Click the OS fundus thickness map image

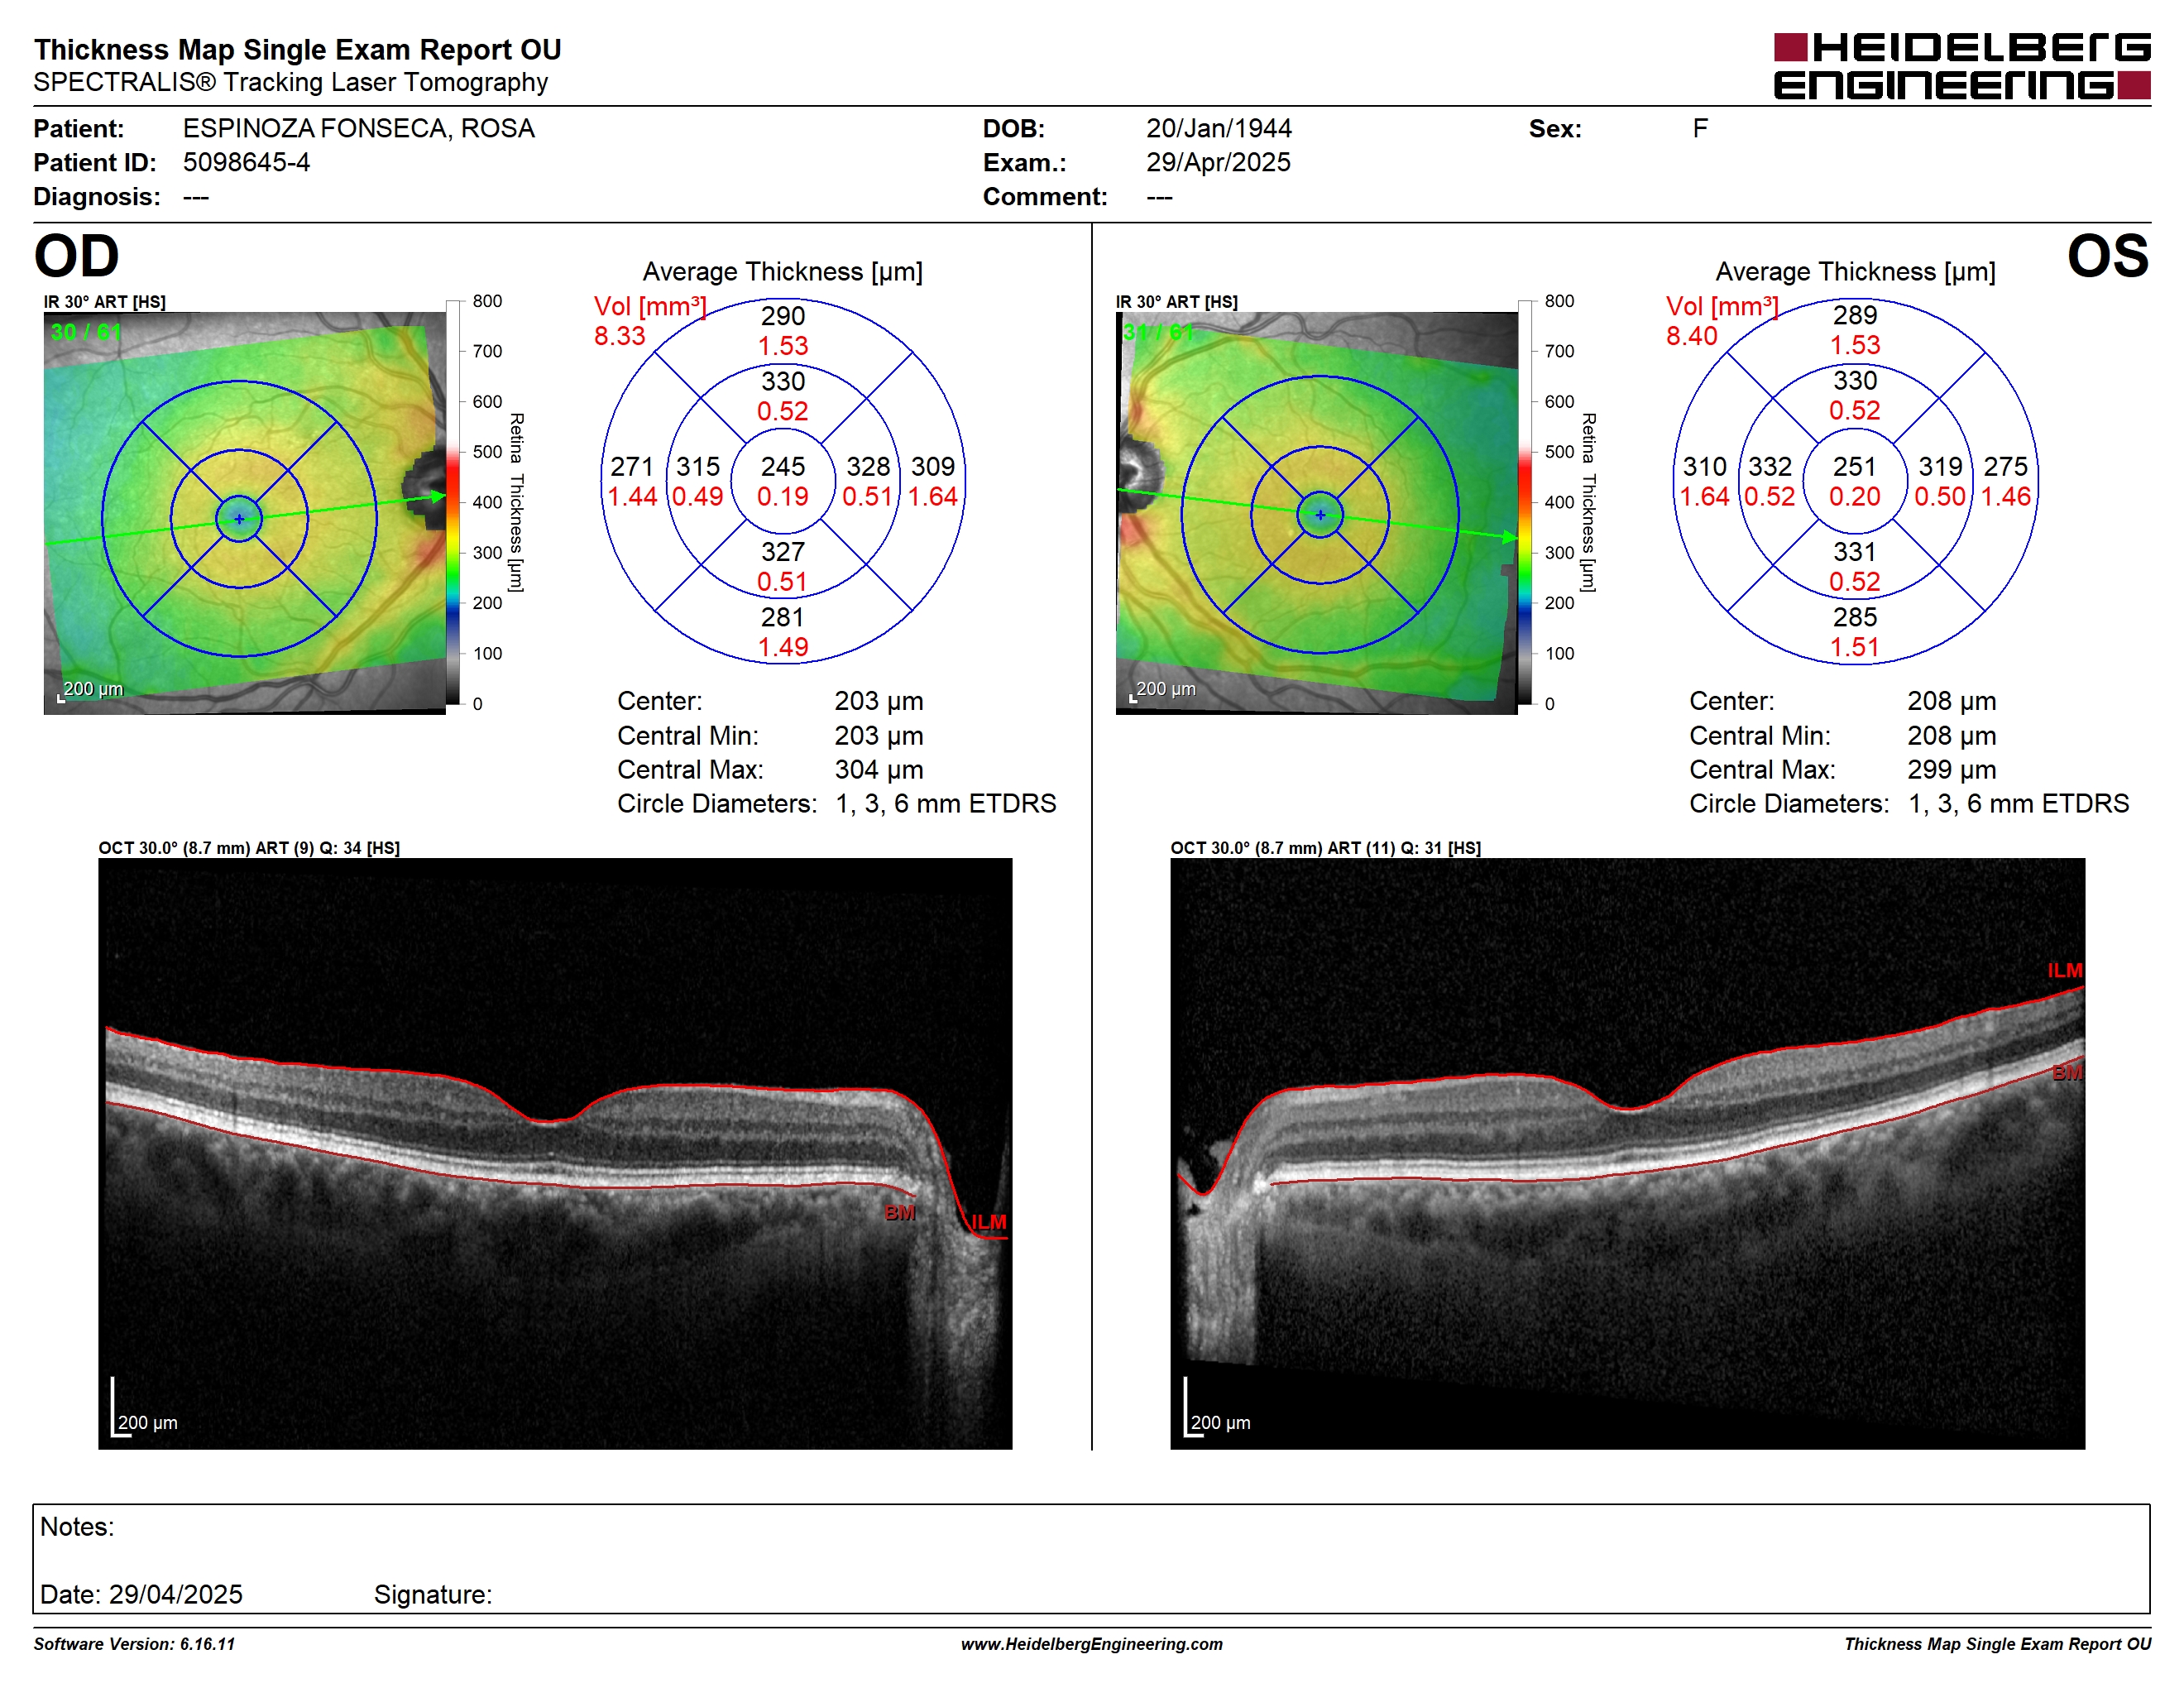point(1316,513)
